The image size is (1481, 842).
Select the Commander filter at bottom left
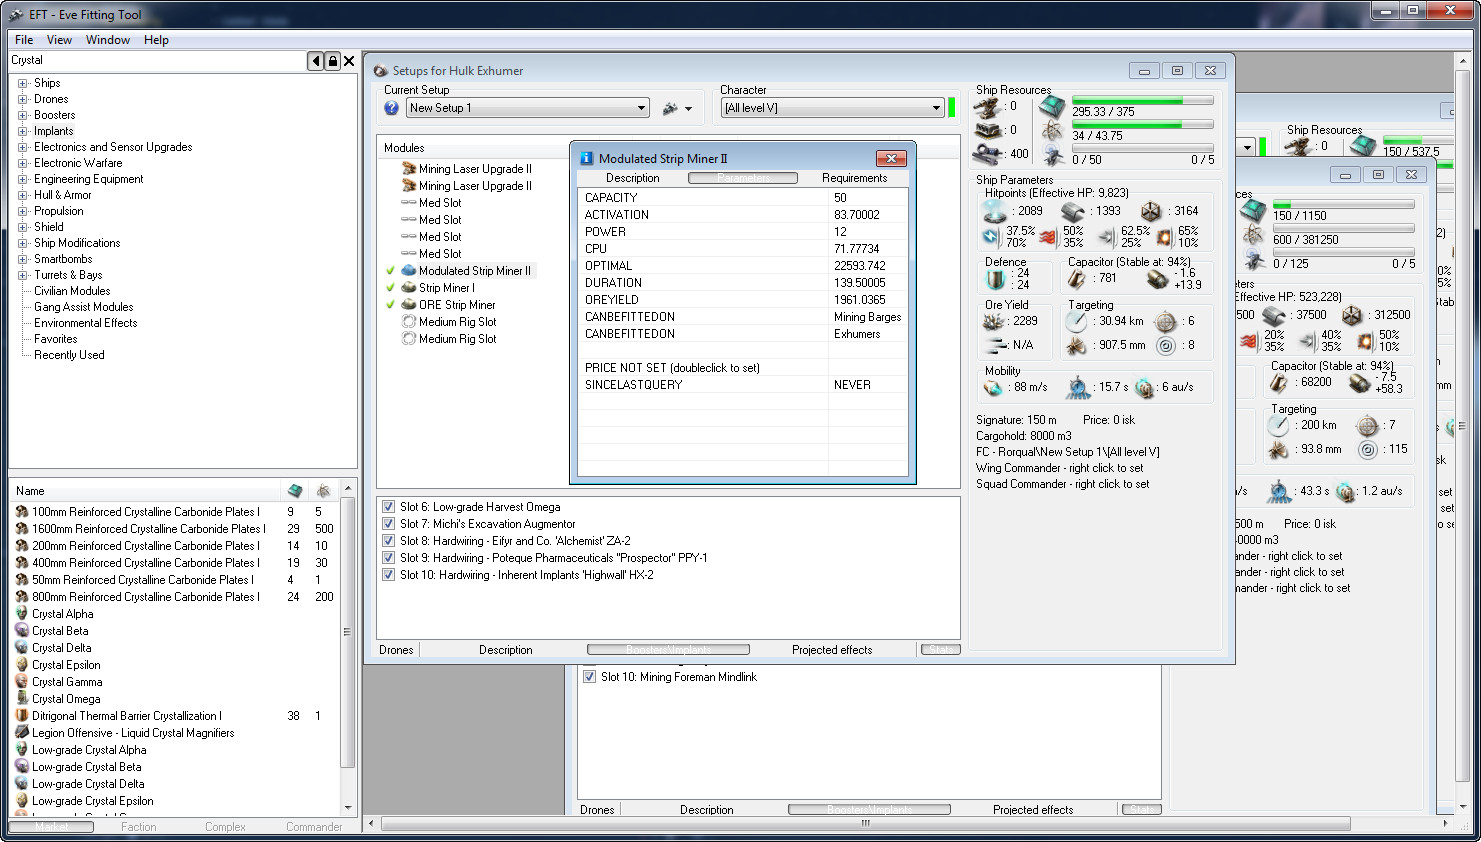[314, 827]
